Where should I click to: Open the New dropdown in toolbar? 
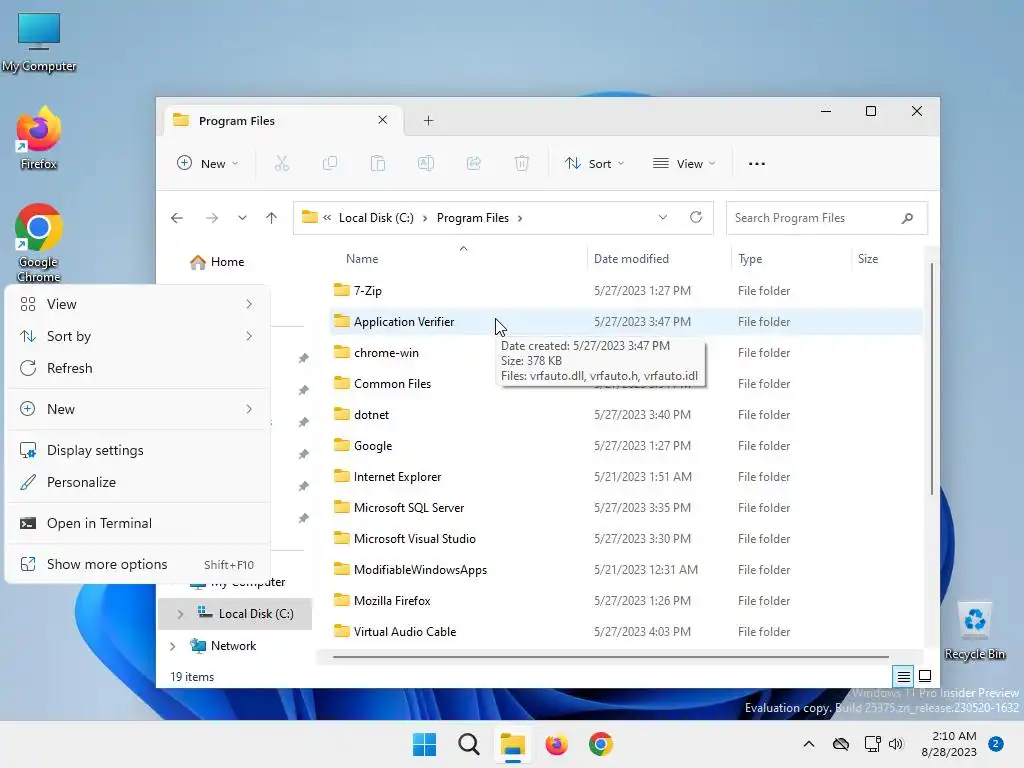pyautogui.click(x=208, y=163)
